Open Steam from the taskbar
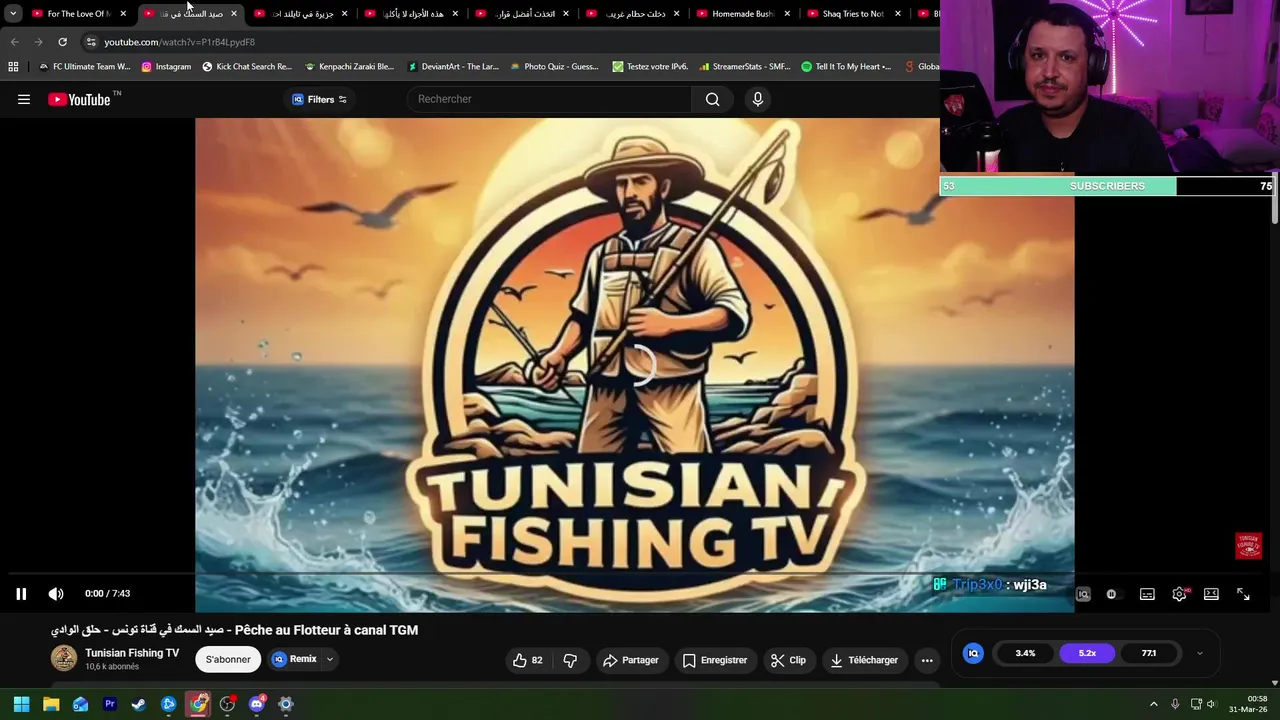Screen dimensions: 1280x720 139,704
